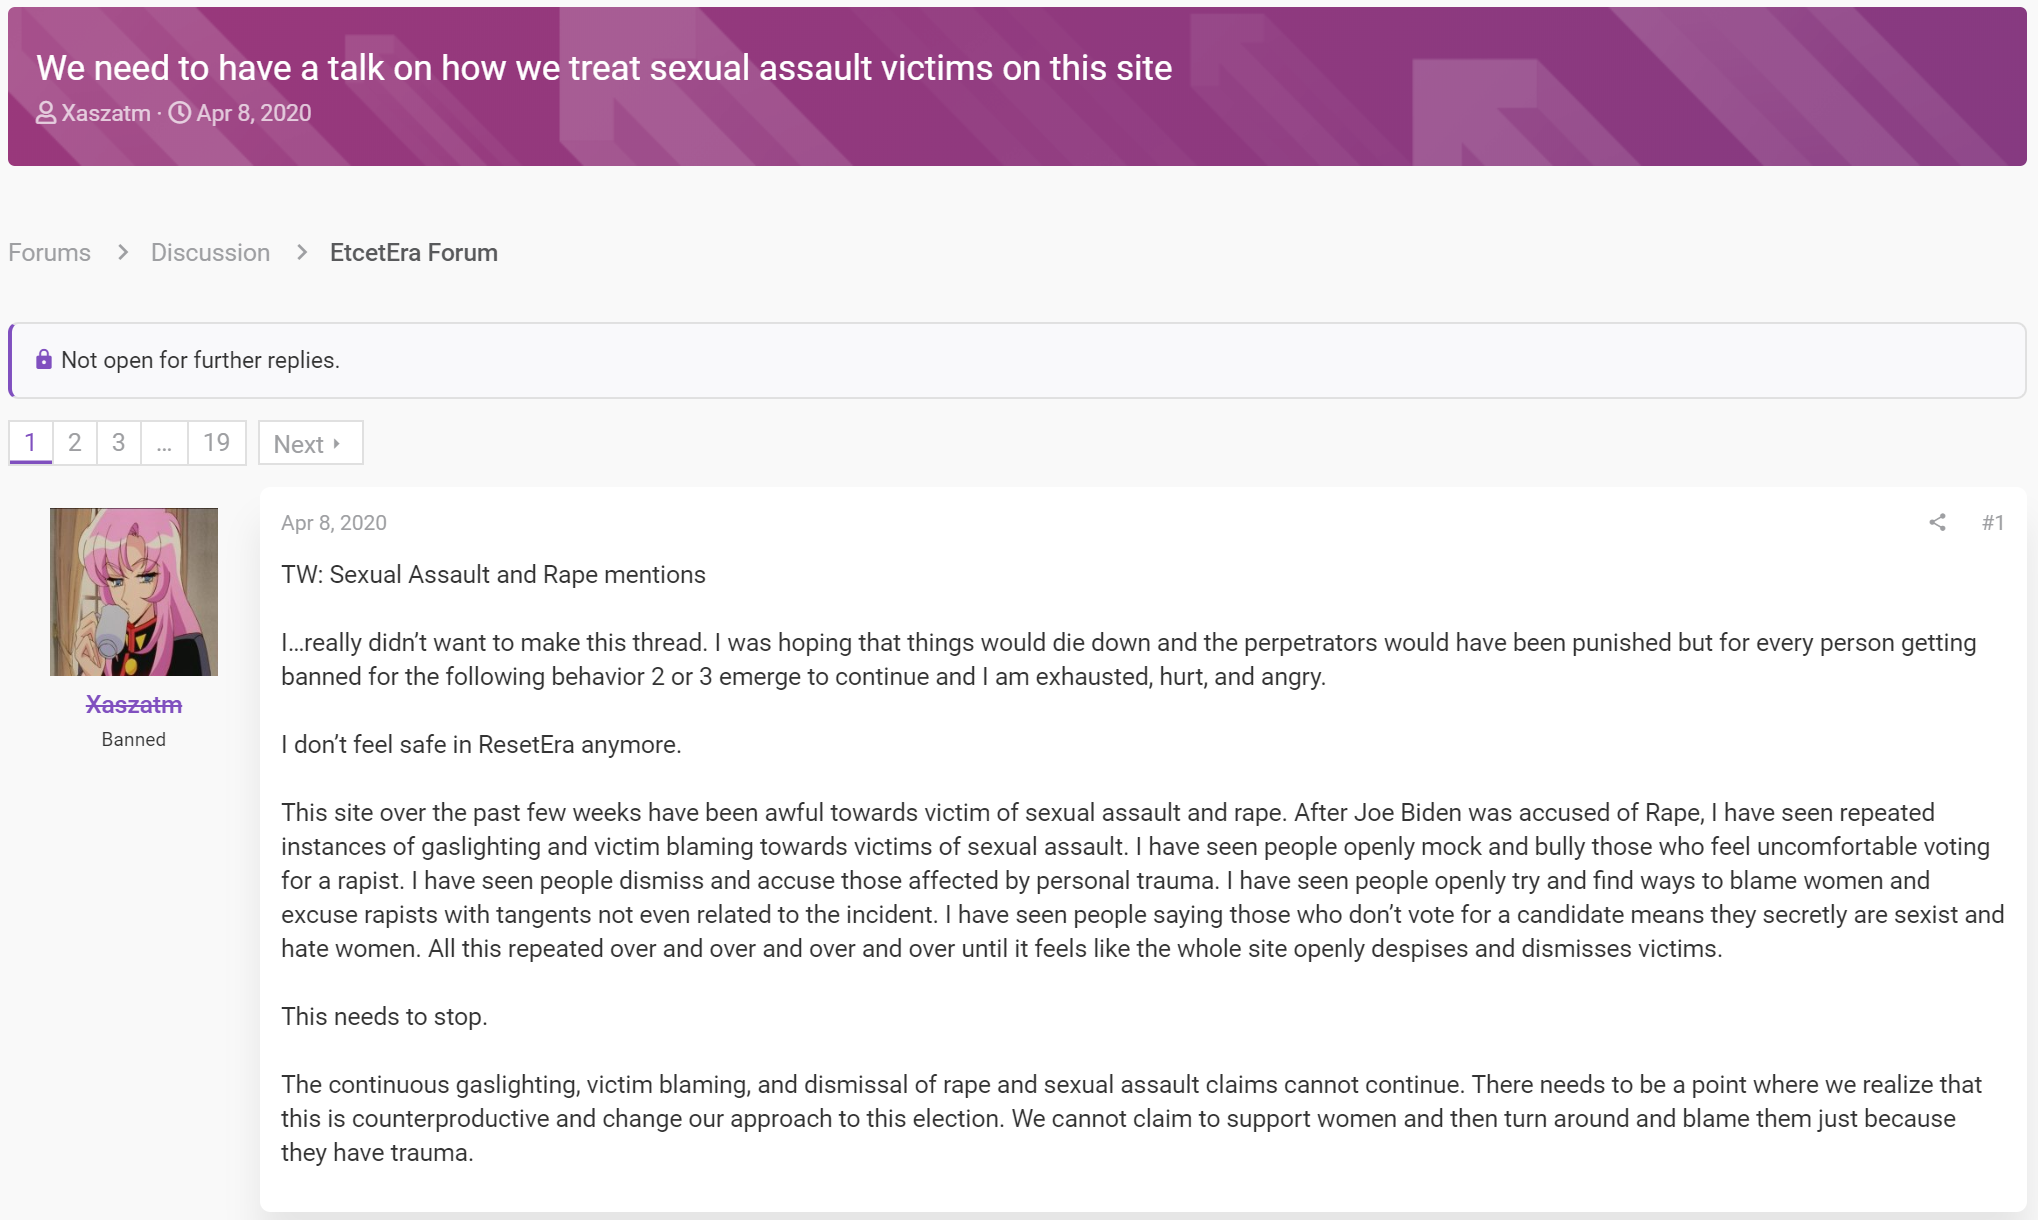
Task: Click the lock icon in the closed notice
Action: 44,359
